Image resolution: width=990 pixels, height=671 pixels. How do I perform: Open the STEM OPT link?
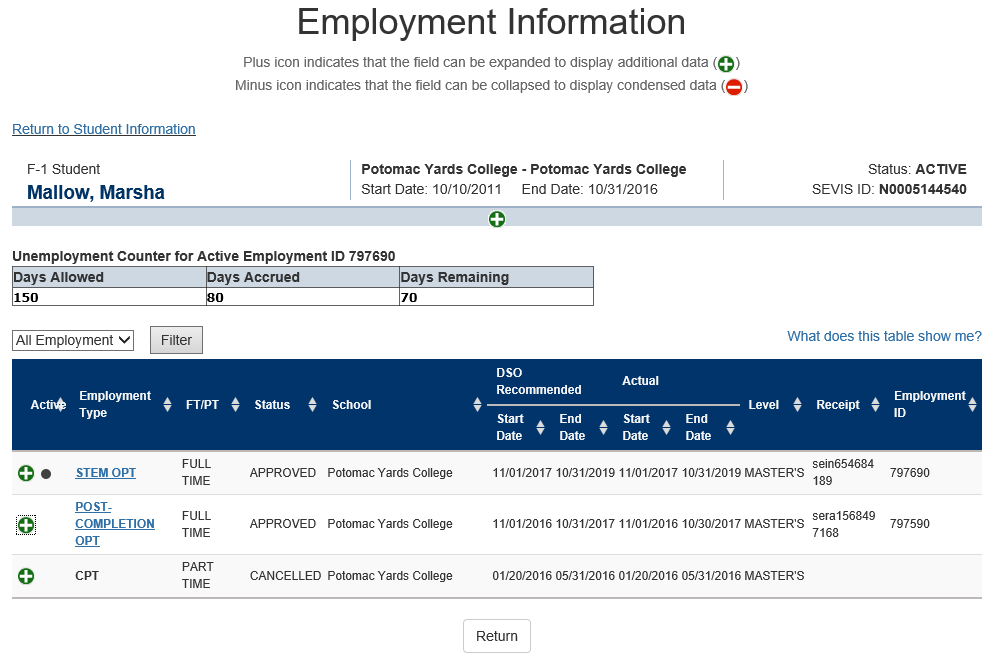(x=105, y=473)
